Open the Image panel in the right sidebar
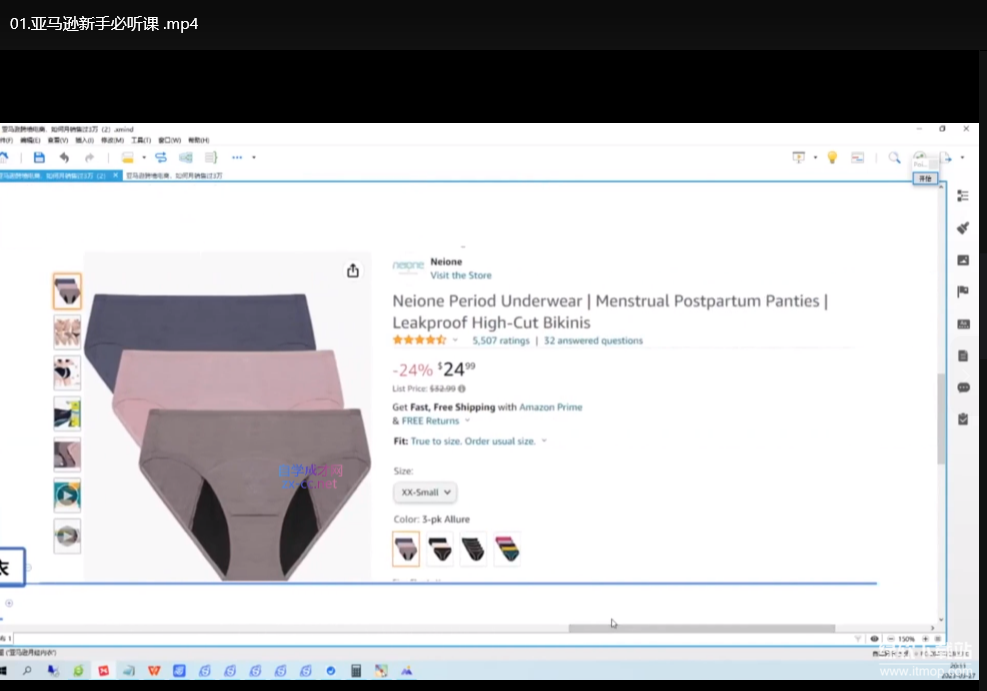987x691 pixels. click(963, 260)
